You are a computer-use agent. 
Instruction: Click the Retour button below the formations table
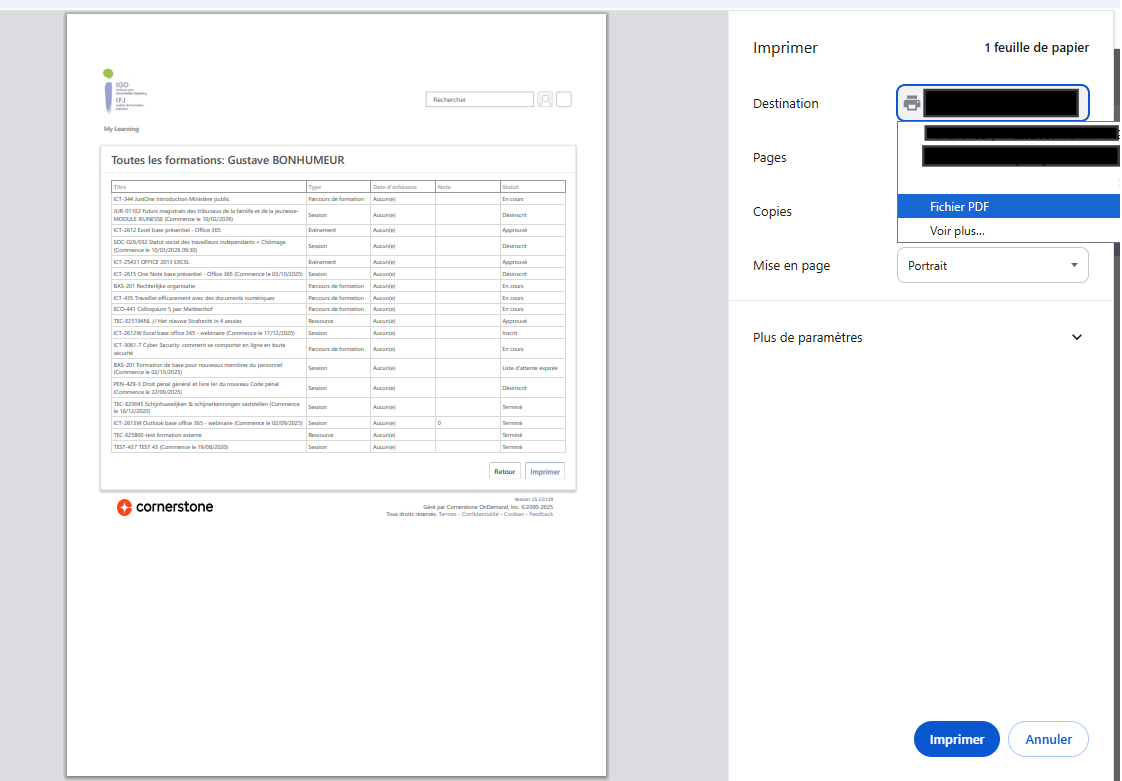coord(504,470)
